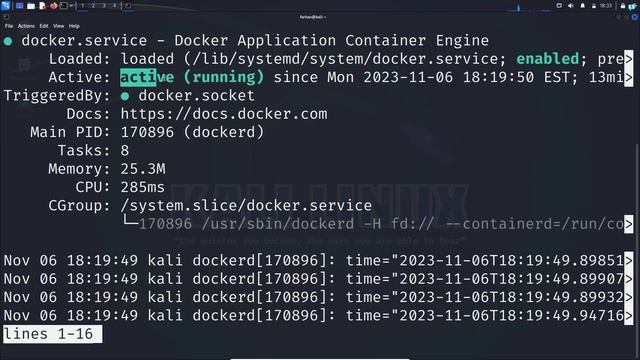The image size is (640, 360).
Task: Open the Kali applications menu icon
Action: (5, 5)
